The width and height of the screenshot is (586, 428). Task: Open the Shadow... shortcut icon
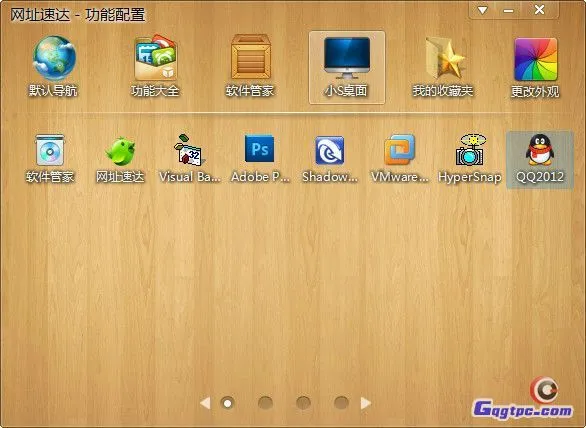(330, 159)
